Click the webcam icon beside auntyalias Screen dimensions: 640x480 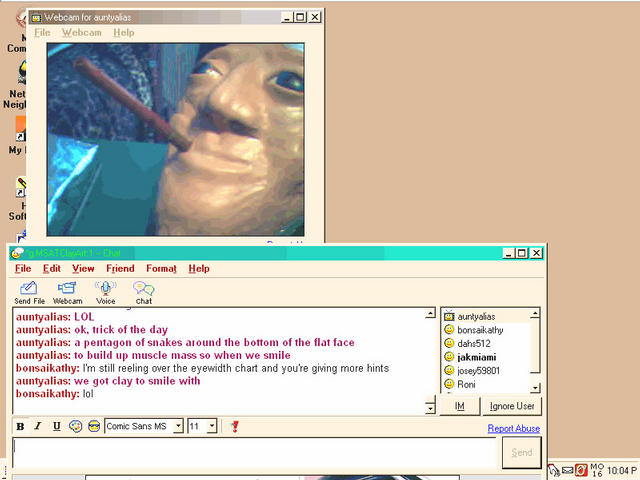[x=449, y=316]
